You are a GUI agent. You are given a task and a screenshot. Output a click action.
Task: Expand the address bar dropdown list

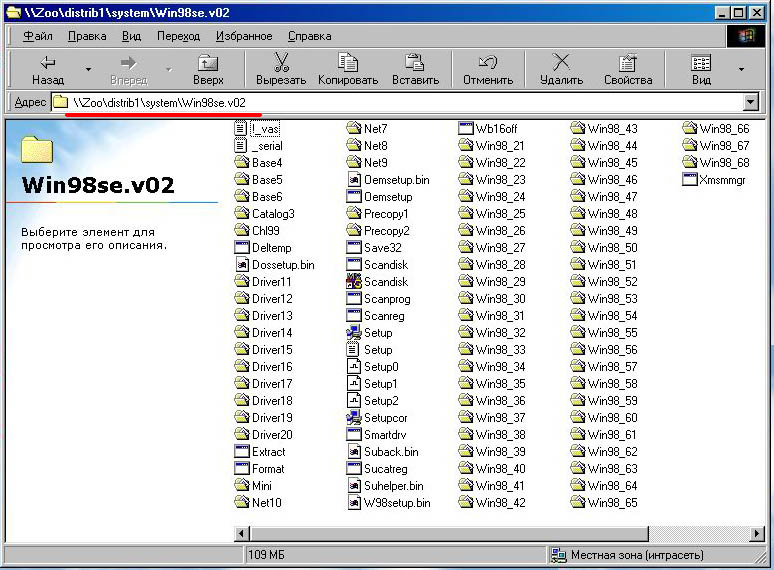click(x=750, y=103)
